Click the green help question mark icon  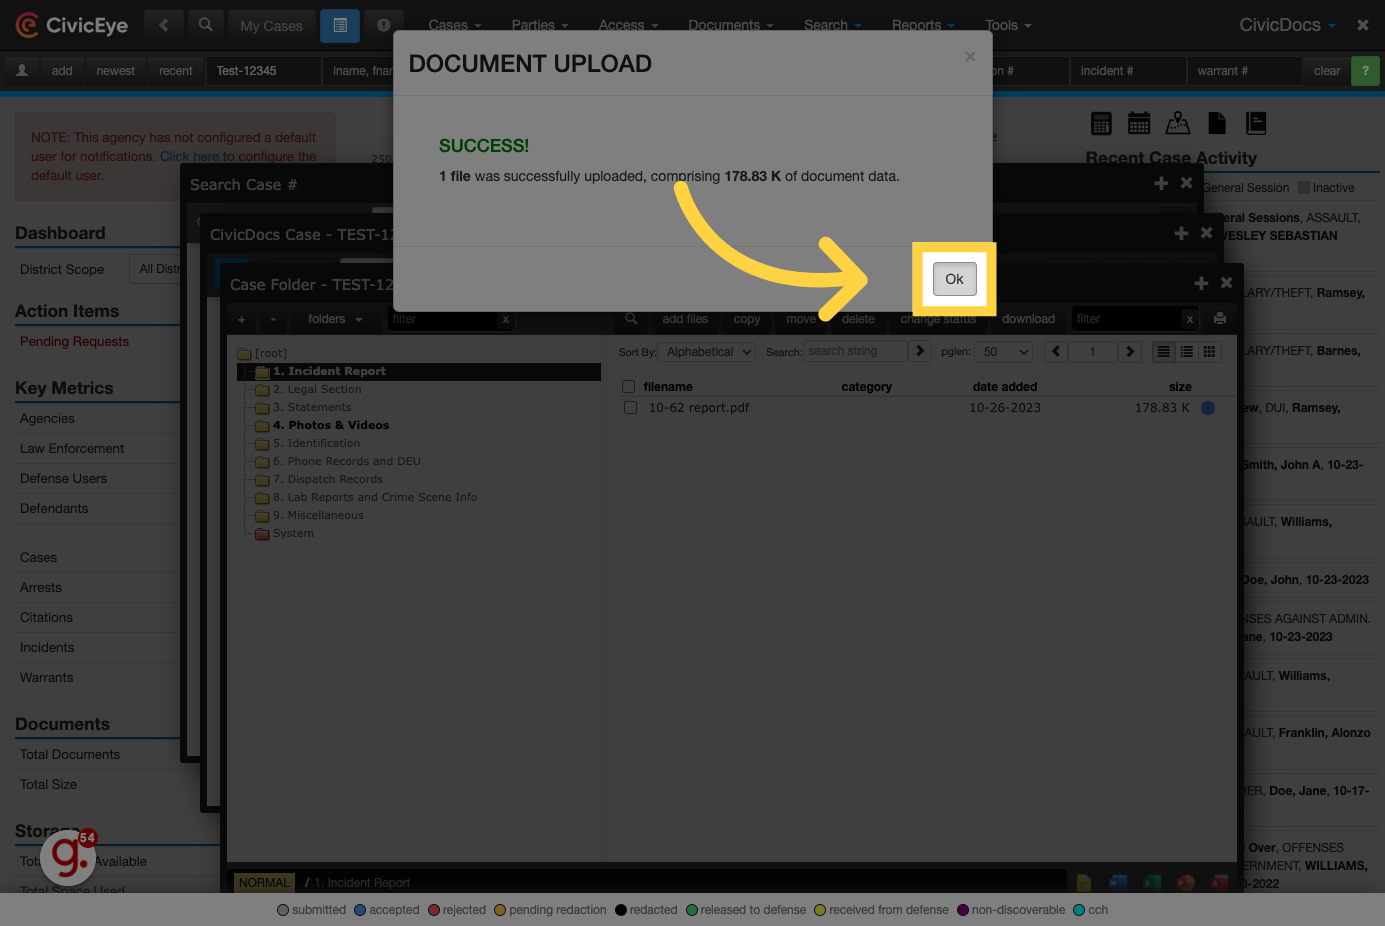tap(1365, 71)
